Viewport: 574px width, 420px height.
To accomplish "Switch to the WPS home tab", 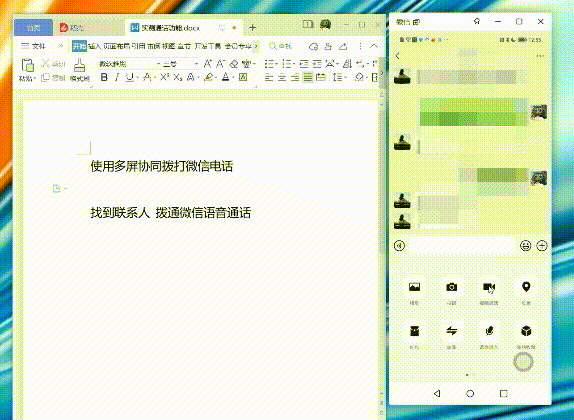I will click(x=33, y=27).
